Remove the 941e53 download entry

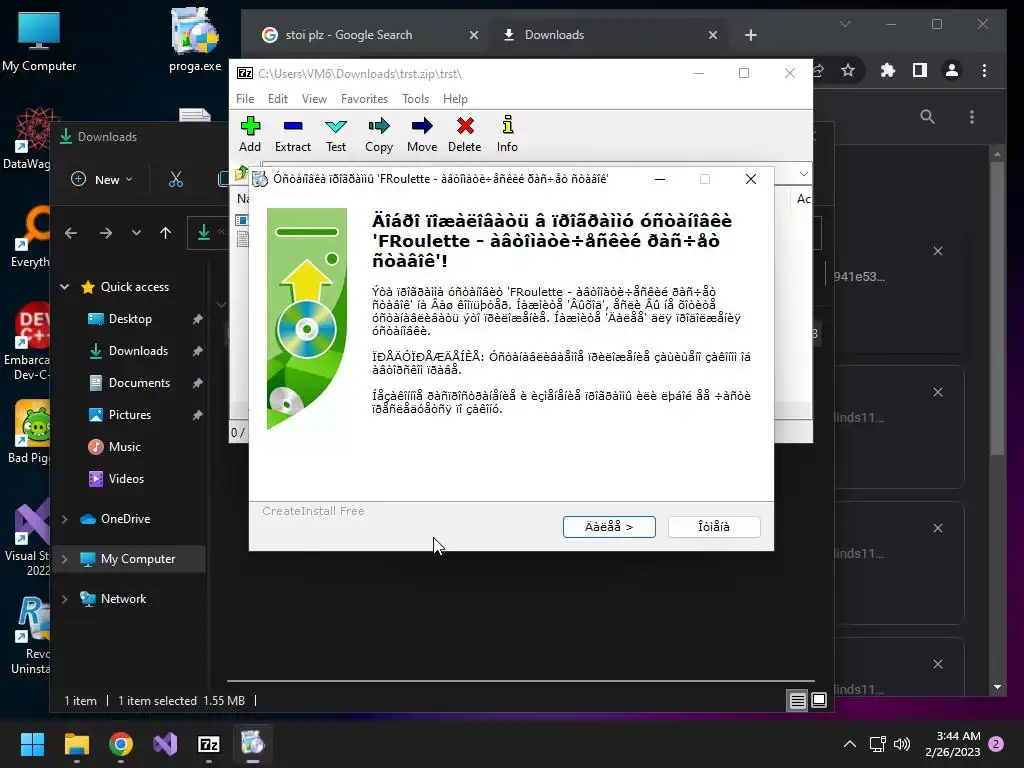tap(938, 251)
